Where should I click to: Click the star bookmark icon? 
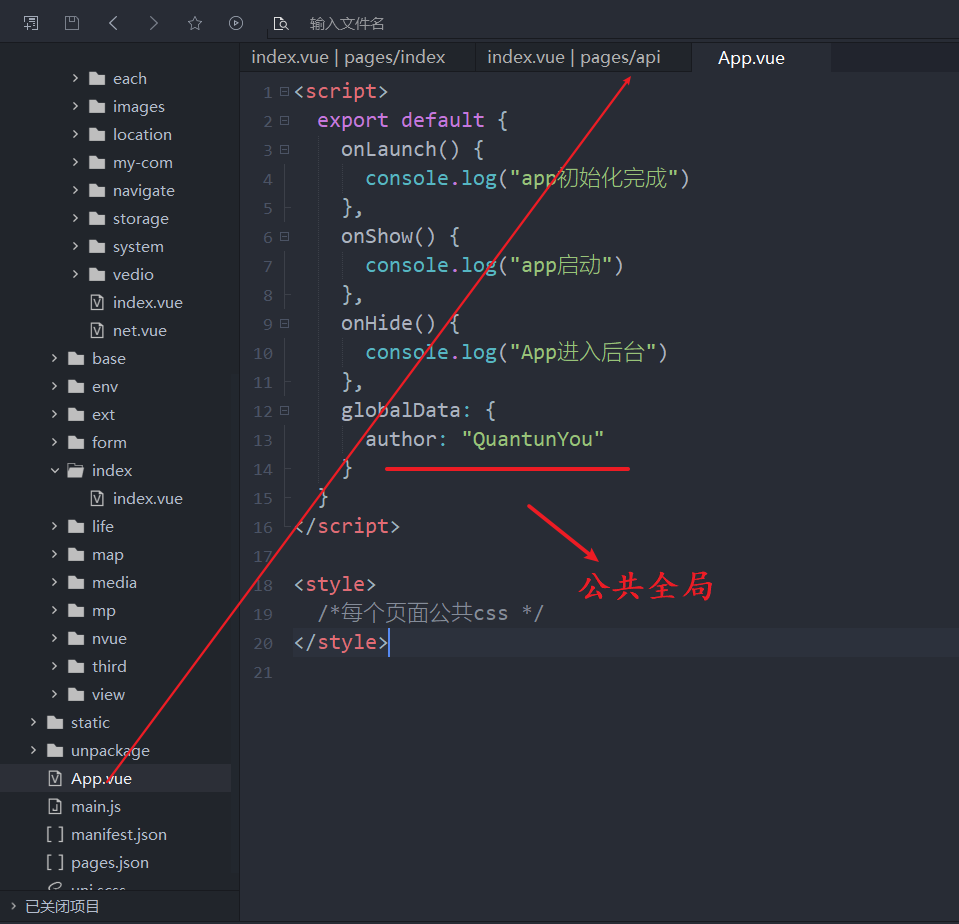click(194, 23)
